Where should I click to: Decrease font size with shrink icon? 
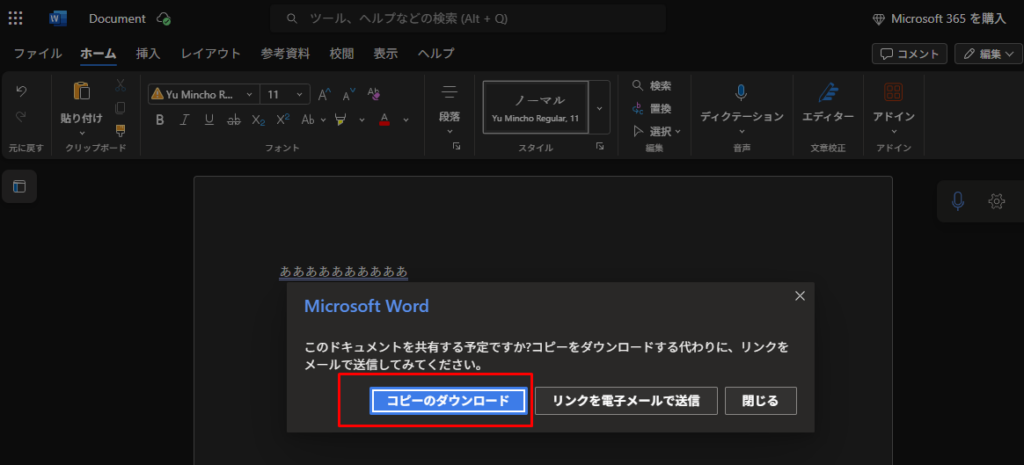click(x=349, y=95)
